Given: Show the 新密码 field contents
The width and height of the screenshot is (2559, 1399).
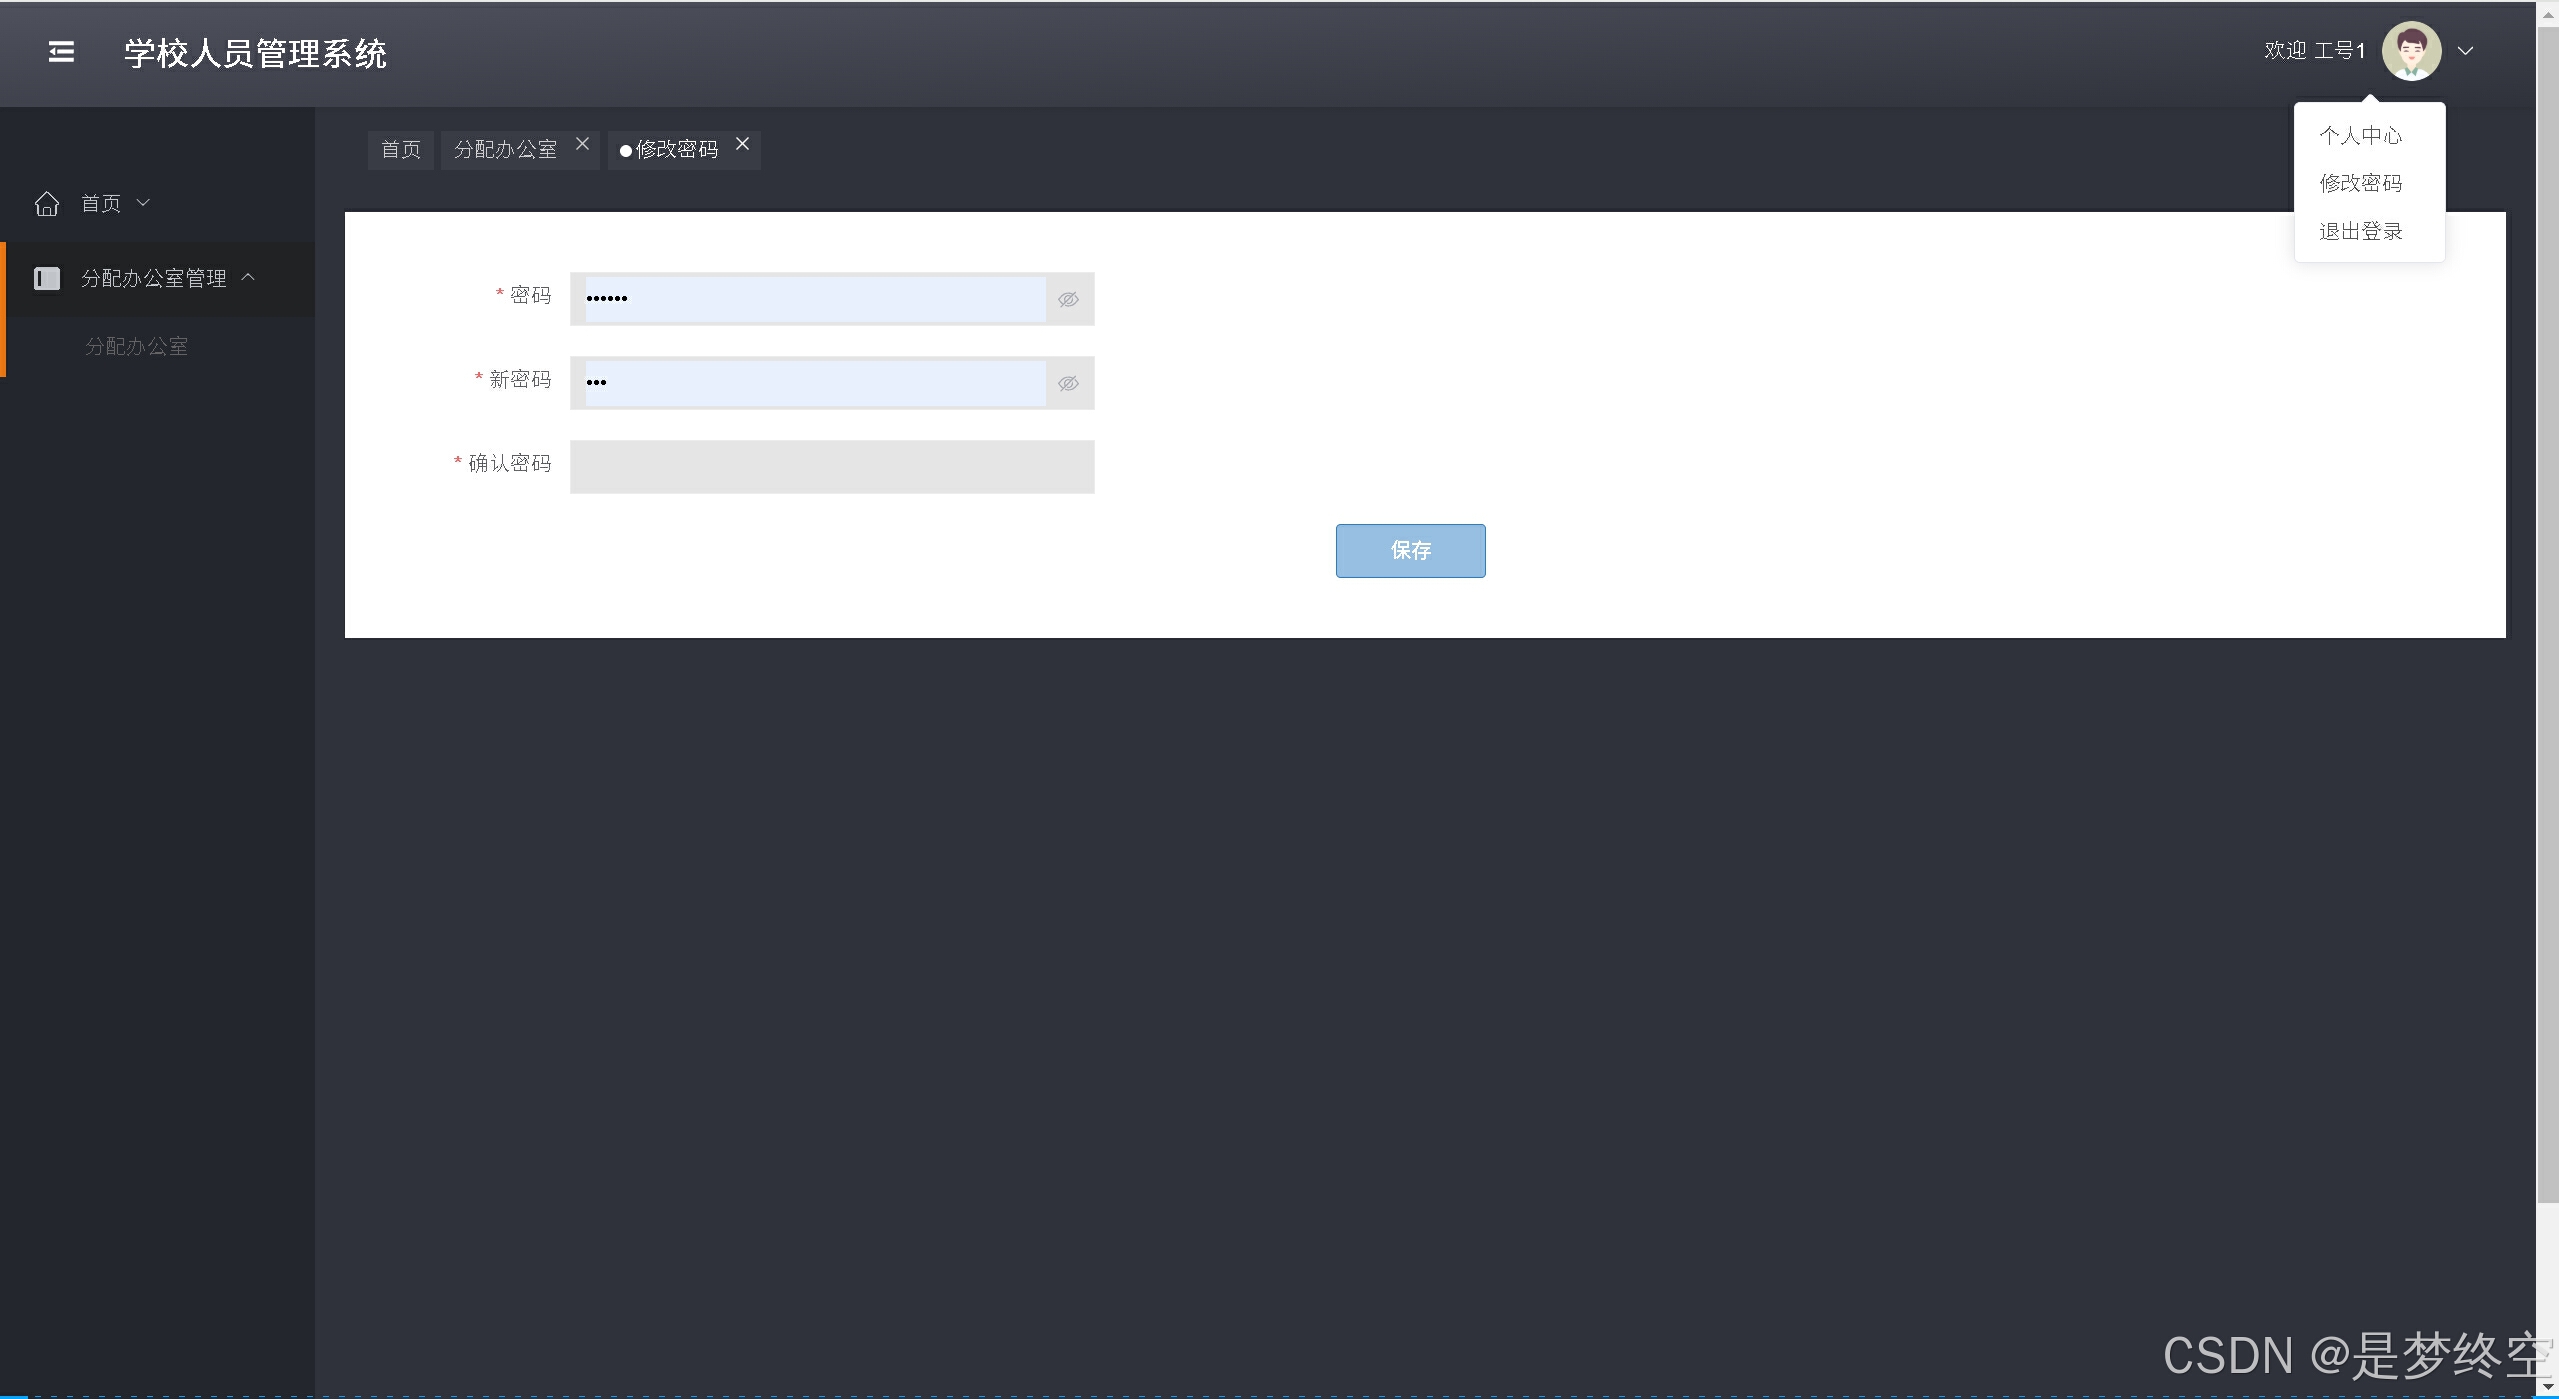Looking at the screenshot, I should [1068, 383].
